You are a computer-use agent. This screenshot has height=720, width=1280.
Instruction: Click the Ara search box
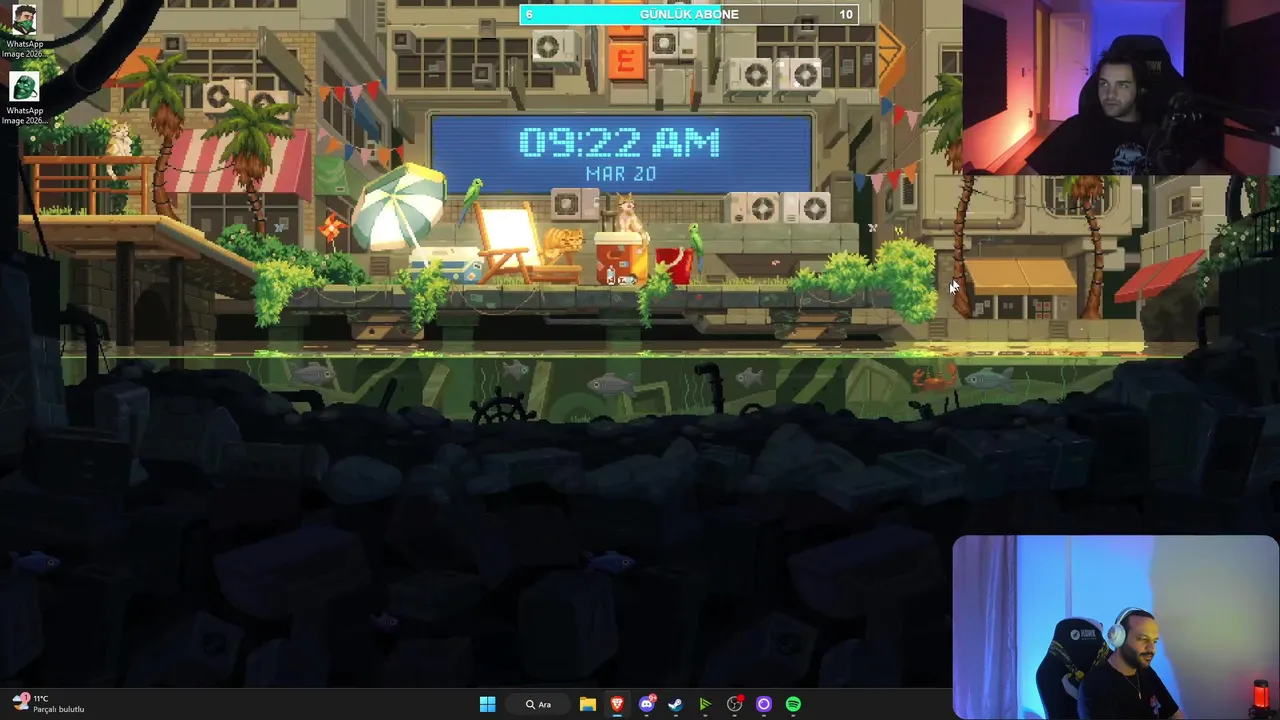tap(539, 704)
